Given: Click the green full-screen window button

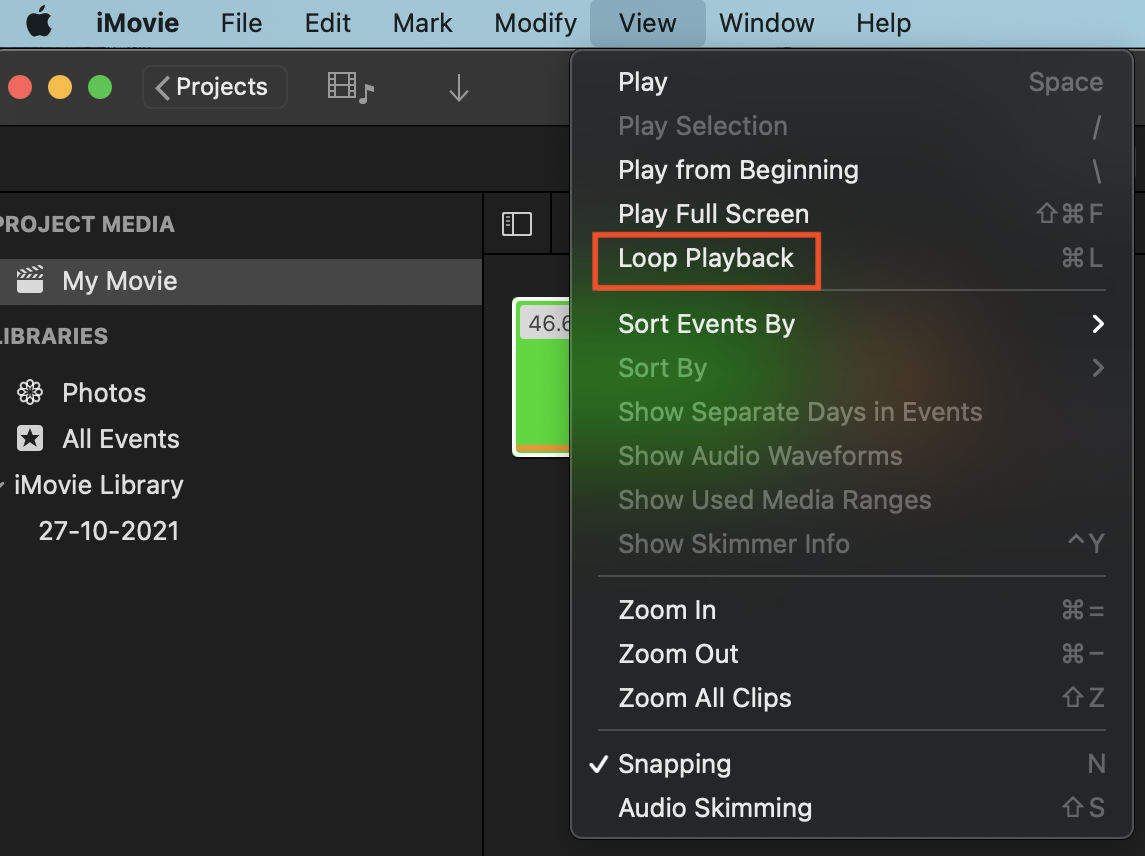Looking at the screenshot, I should coord(100,87).
